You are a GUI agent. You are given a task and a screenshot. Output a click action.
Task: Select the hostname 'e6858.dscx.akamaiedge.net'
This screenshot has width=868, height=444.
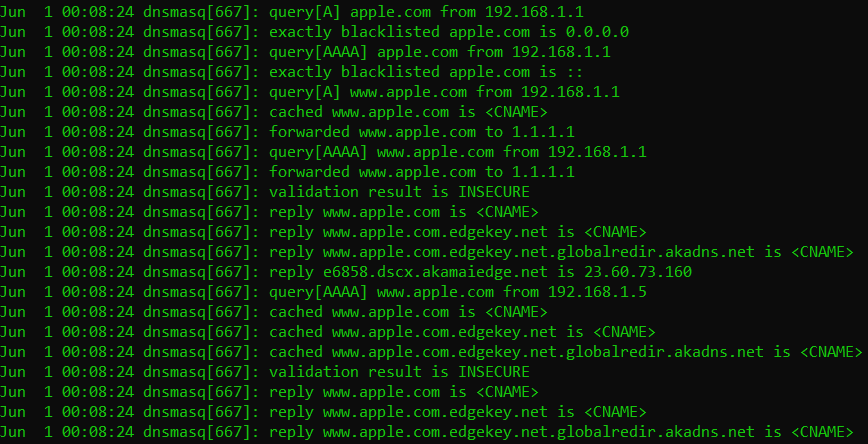coord(436,272)
